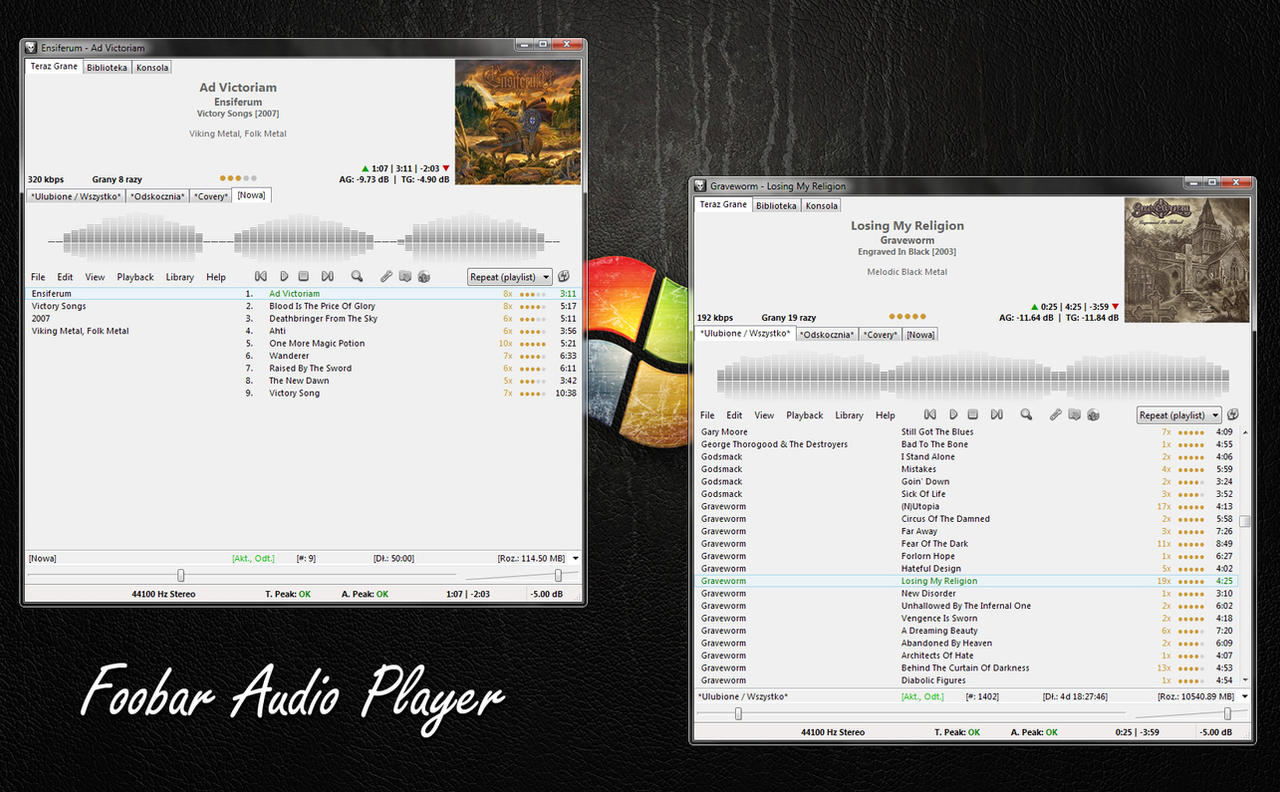
Task: Switch to Biblioteka tab in Ensiferum window
Action: click(x=107, y=67)
